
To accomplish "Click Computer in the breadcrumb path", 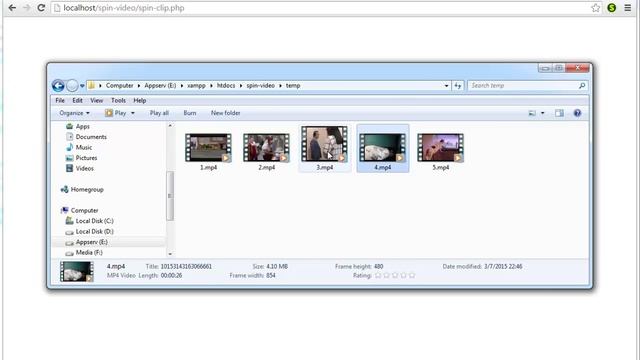I will point(120,86).
